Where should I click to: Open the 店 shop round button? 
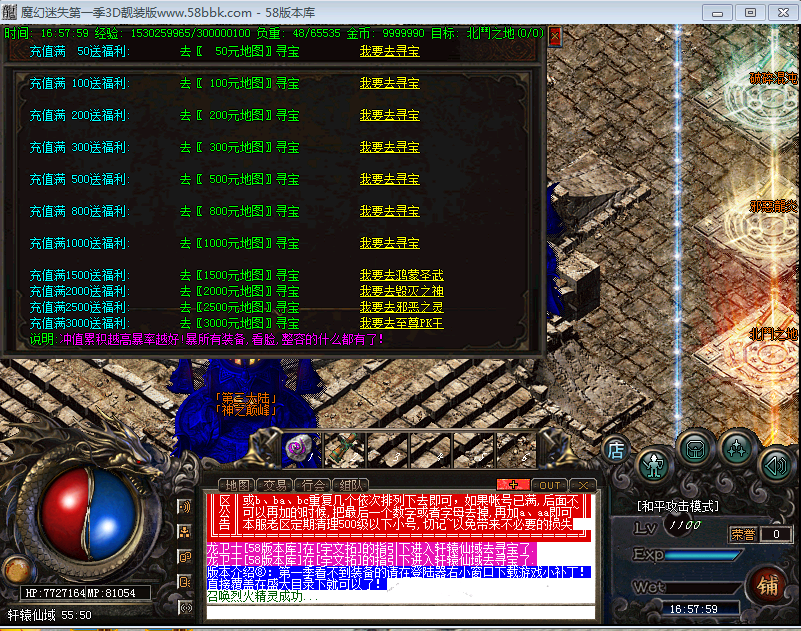point(616,450)
